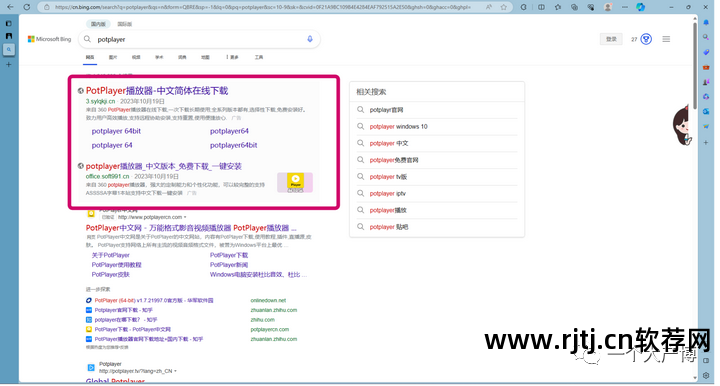Open sidebar settings gear icon at bottom

[x=706, y=375]
